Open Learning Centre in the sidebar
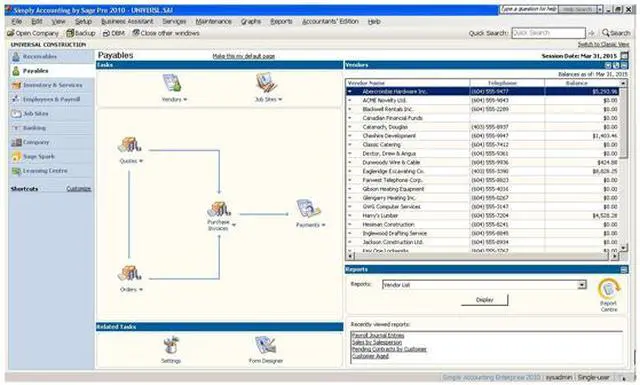640x385 pixels. click(51, 171)
